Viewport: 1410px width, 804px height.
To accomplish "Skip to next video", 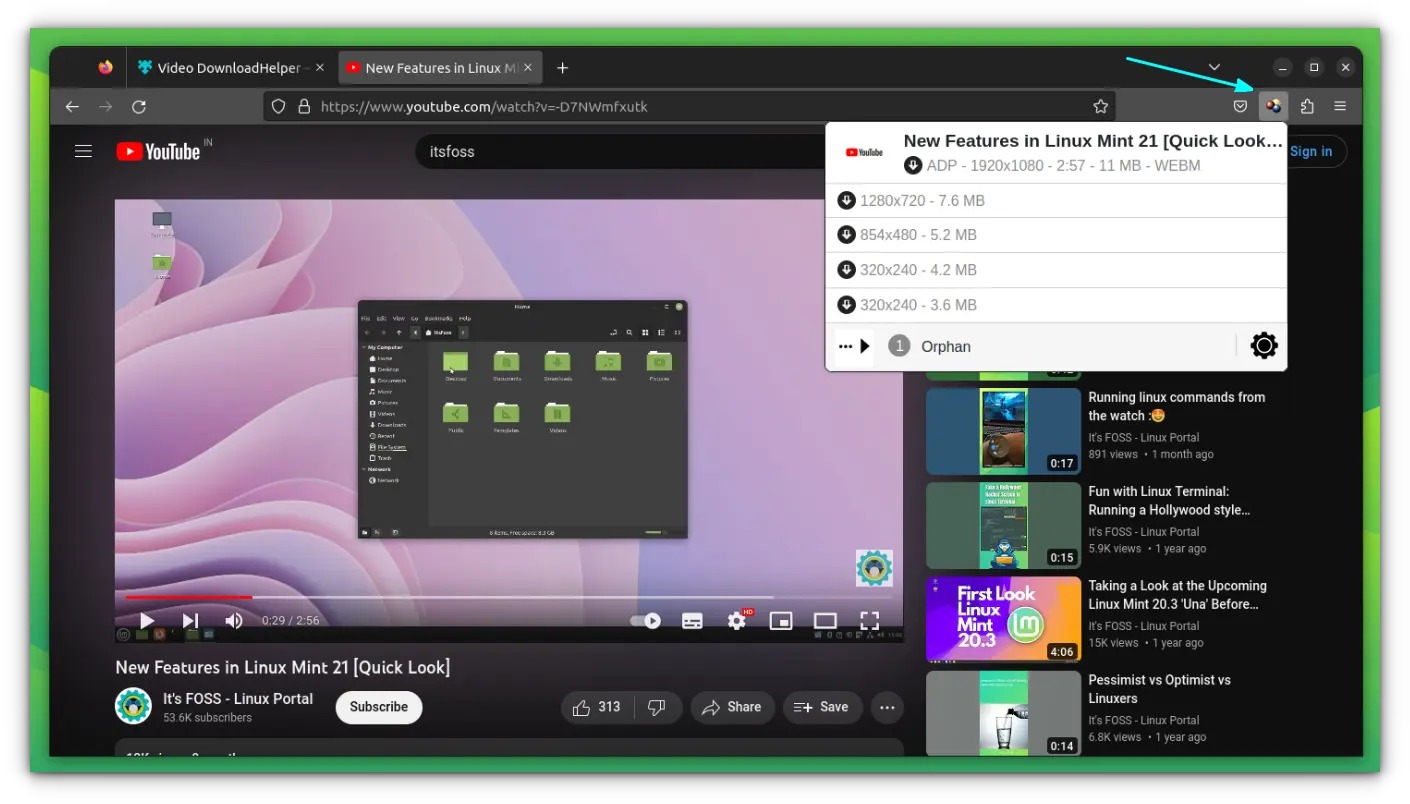I will click(190, 620).
